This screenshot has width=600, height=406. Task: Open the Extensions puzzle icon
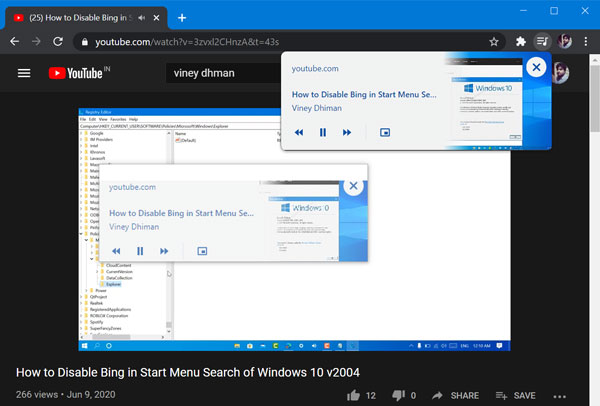pyautogui.click(x=521, y=41)
